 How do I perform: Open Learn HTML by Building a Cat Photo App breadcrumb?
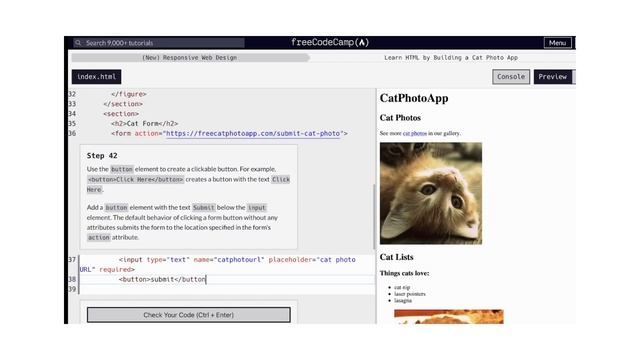tap(451, 58)
